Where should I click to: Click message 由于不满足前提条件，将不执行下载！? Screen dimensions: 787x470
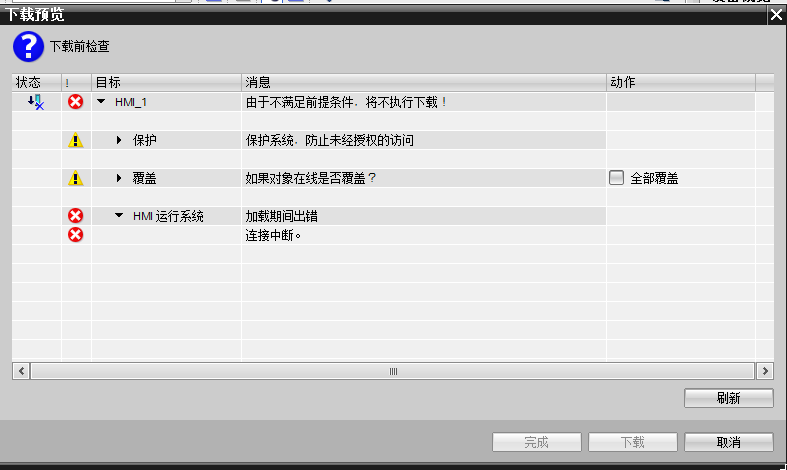346,102
